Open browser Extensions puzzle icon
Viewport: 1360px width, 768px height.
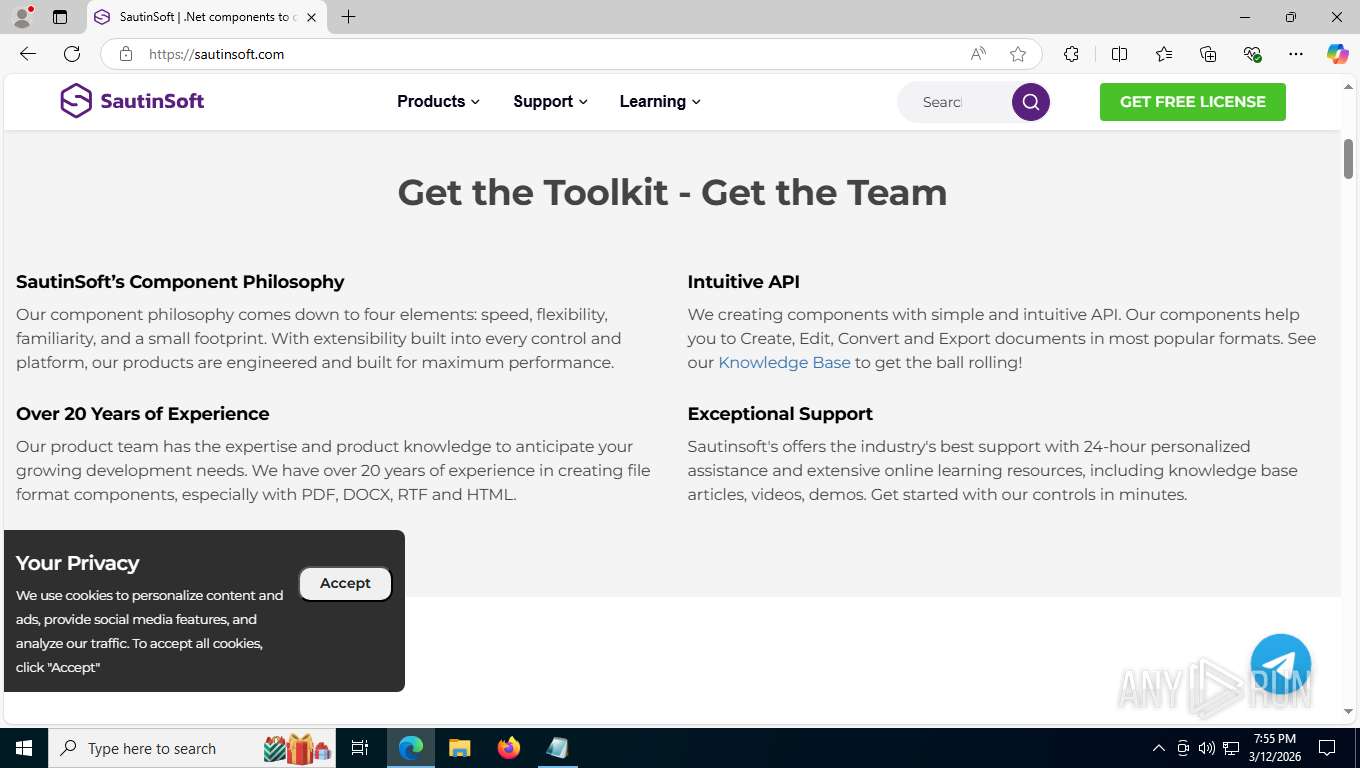pos(1071,54)
